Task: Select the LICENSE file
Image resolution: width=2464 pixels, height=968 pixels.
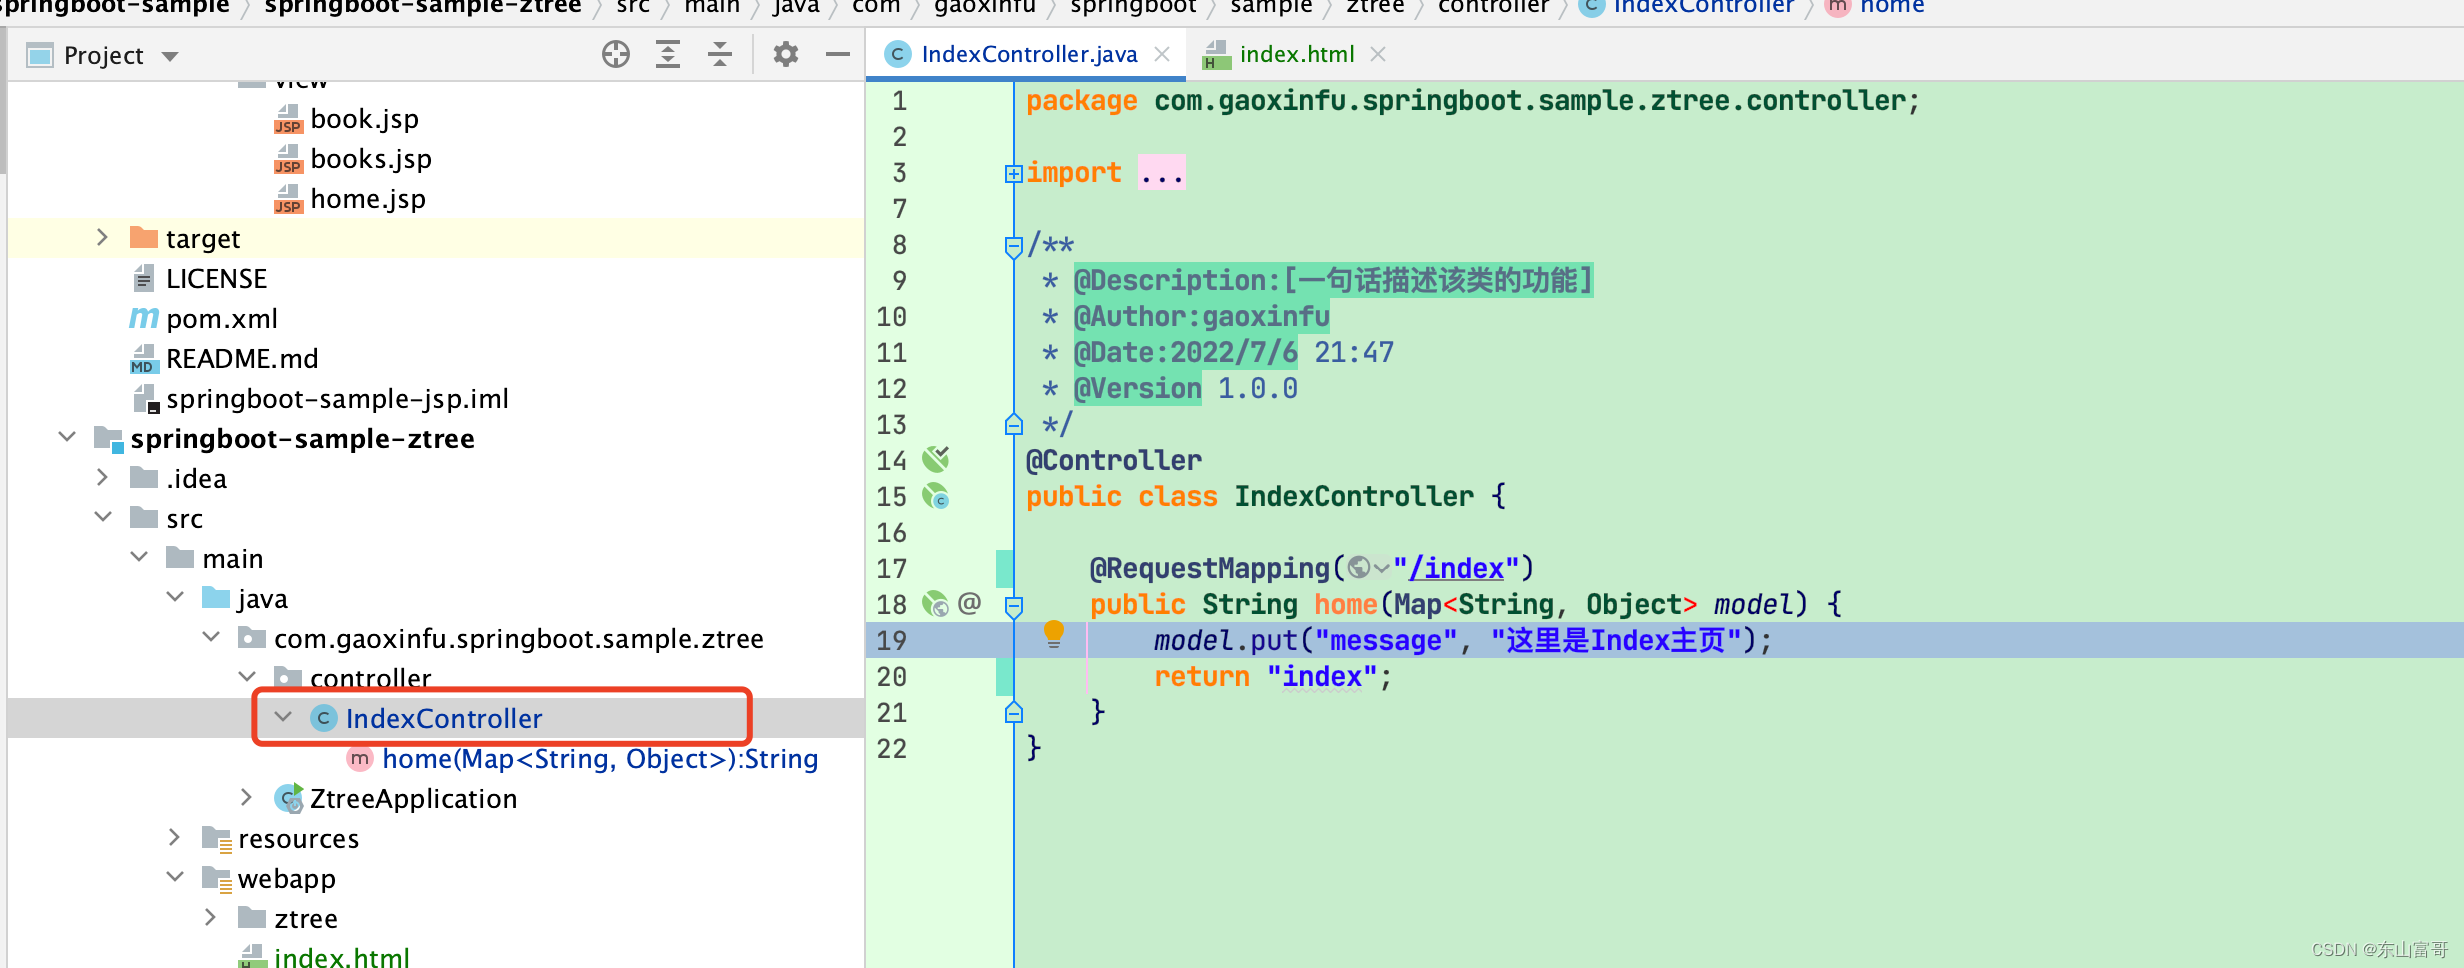Action: (217, 279)
